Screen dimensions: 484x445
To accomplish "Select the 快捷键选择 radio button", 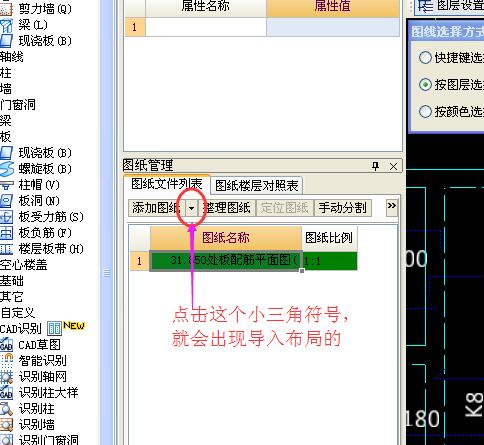I will point(425,57).
